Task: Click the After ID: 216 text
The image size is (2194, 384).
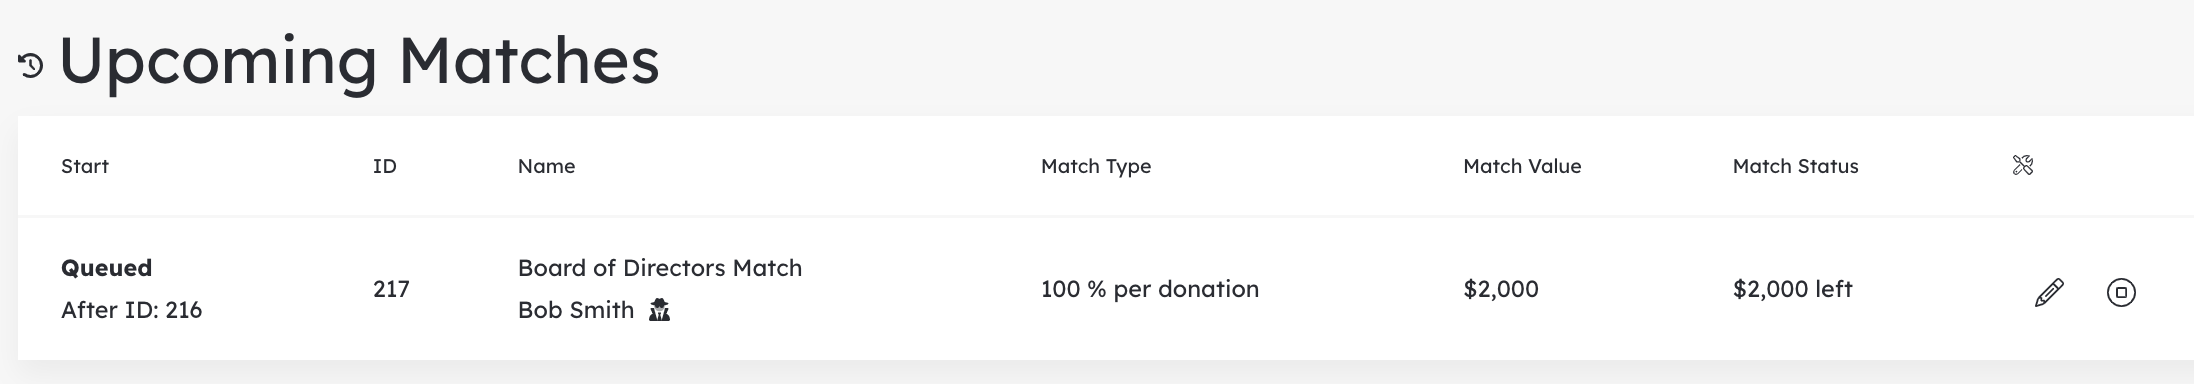Action: [x=131, y=310]
